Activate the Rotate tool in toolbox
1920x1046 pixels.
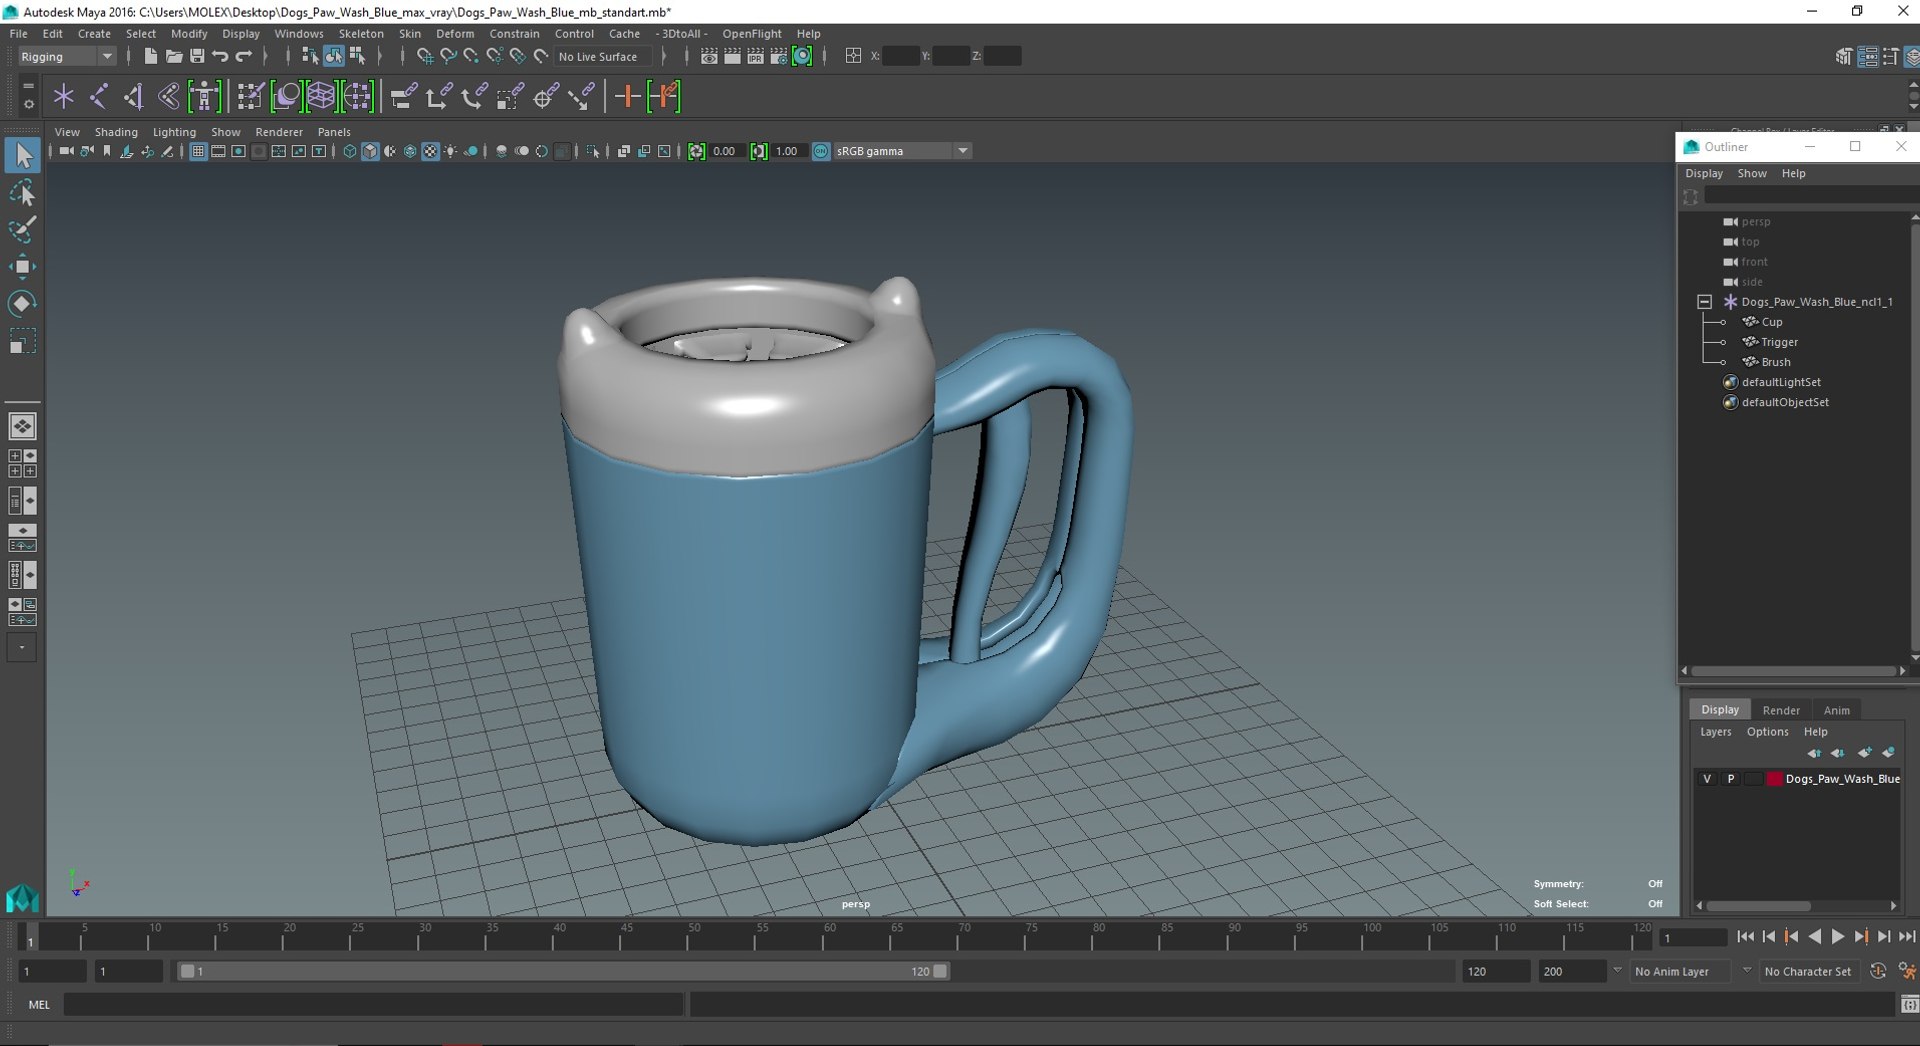click(x=22, y=304)
